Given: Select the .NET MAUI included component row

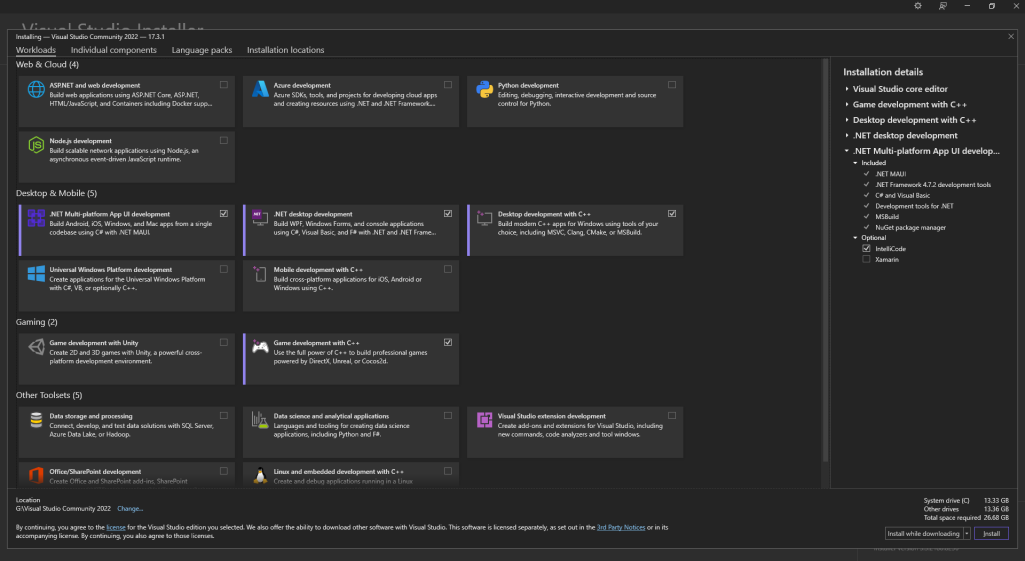Looking at the screenshot, I should tap(891, 174).
